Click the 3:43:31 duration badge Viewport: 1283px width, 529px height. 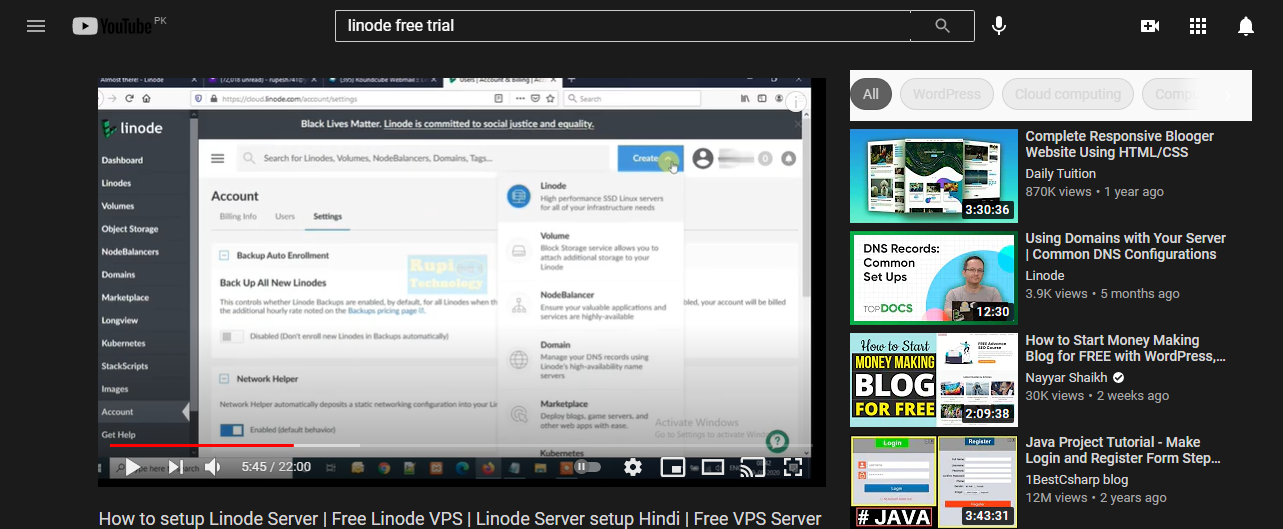(x=987, y=516)
